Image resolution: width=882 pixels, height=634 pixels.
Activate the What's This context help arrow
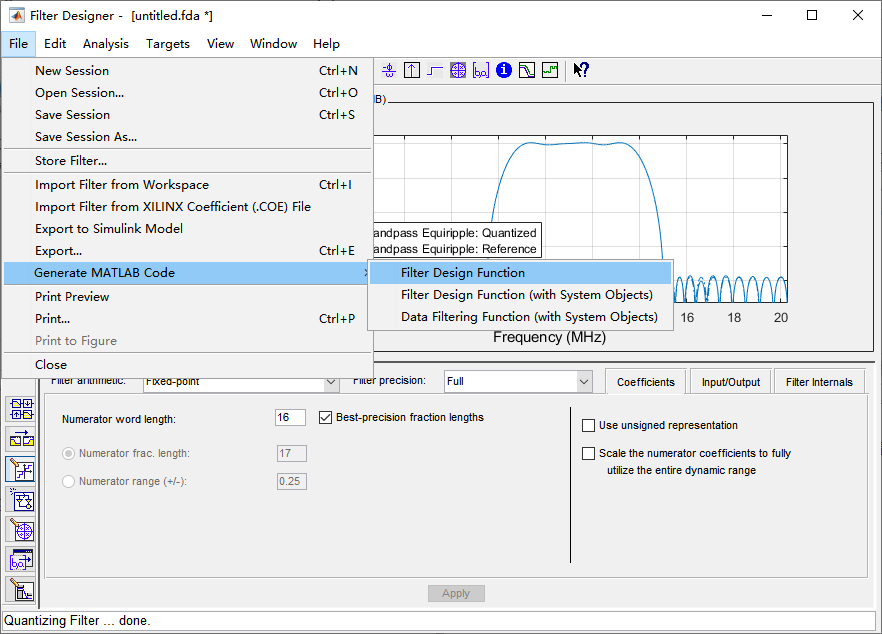click(x=580, y=70)
